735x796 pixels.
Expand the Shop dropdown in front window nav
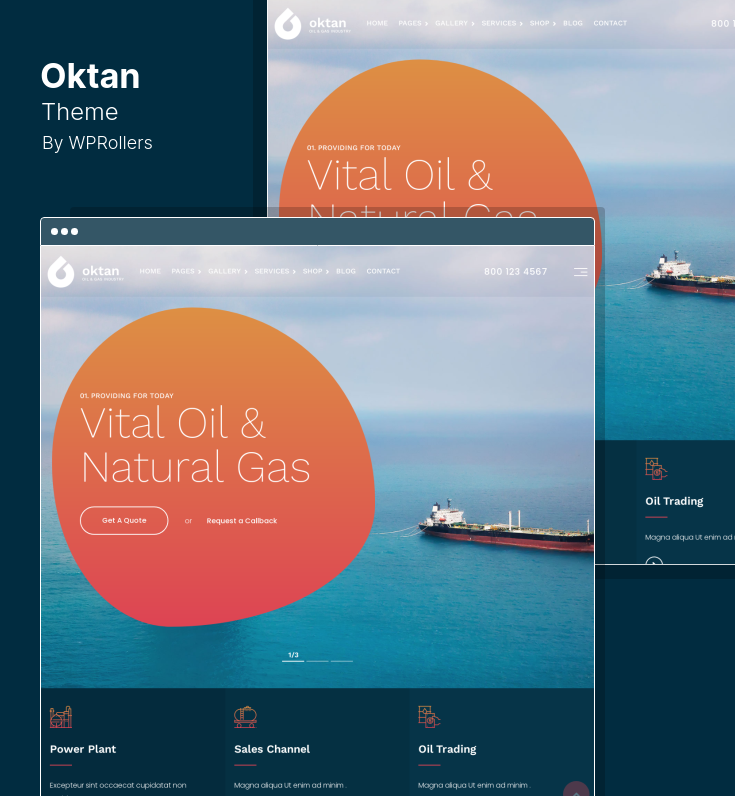[315, 272]
